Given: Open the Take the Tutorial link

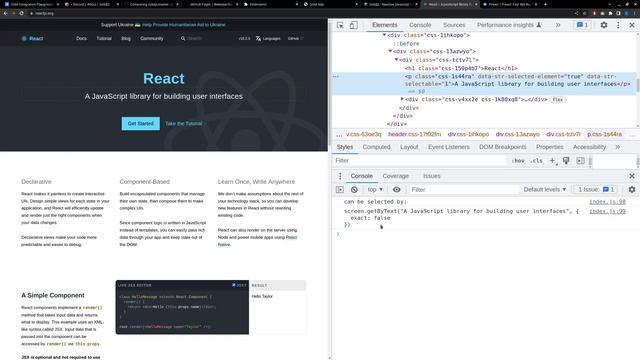Looking at the screenshot, I should 185,124.
